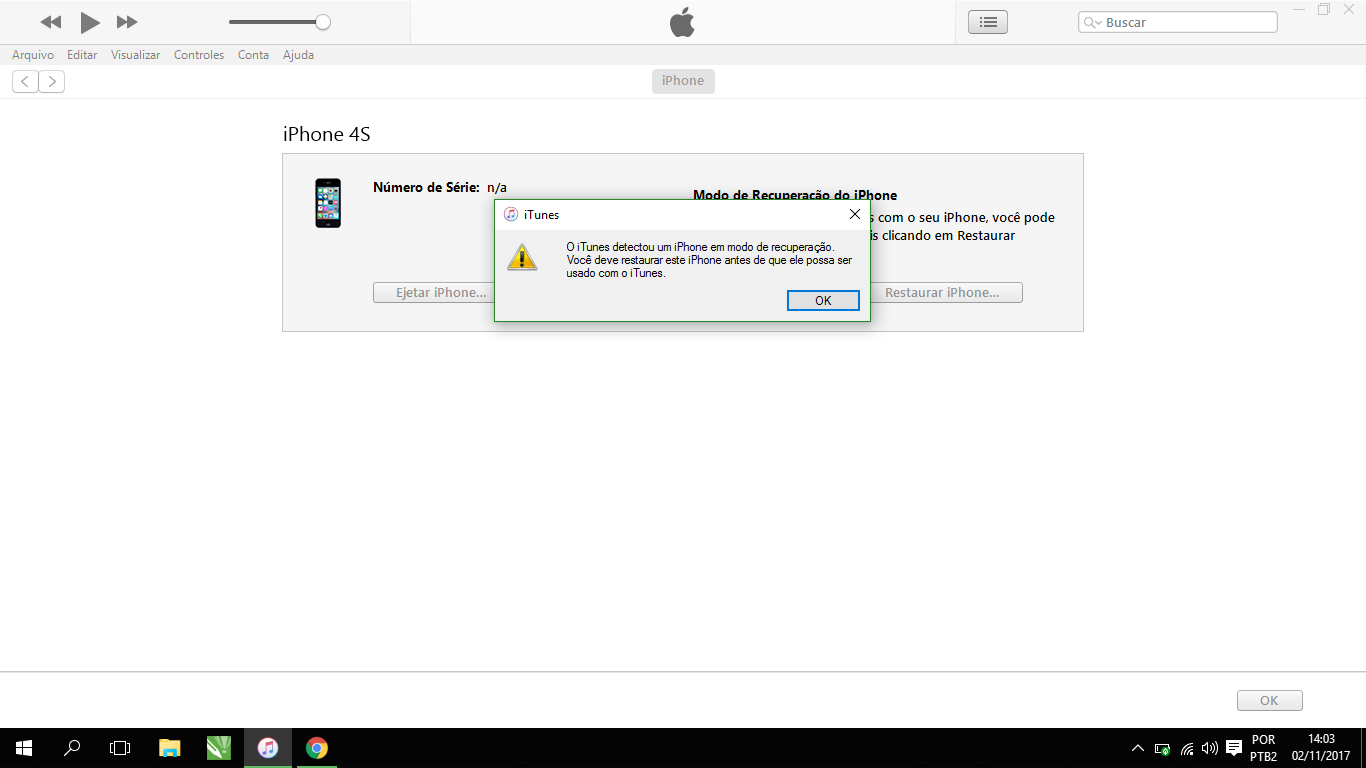Open the Wi-Fi network tray icon

click(x=1187, y=748)
